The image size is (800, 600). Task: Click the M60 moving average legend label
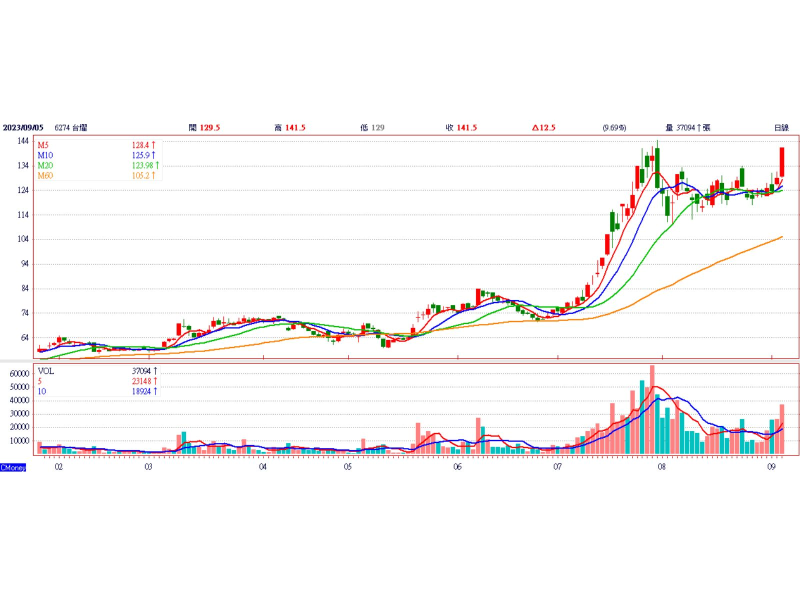(x=45, y=176)
